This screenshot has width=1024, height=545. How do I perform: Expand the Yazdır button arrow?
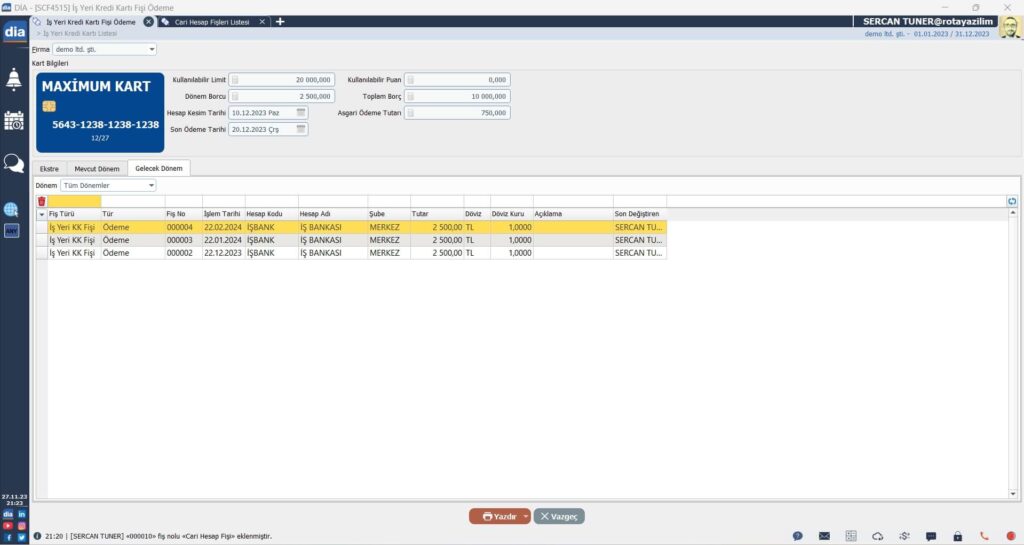tap(526, 516)
